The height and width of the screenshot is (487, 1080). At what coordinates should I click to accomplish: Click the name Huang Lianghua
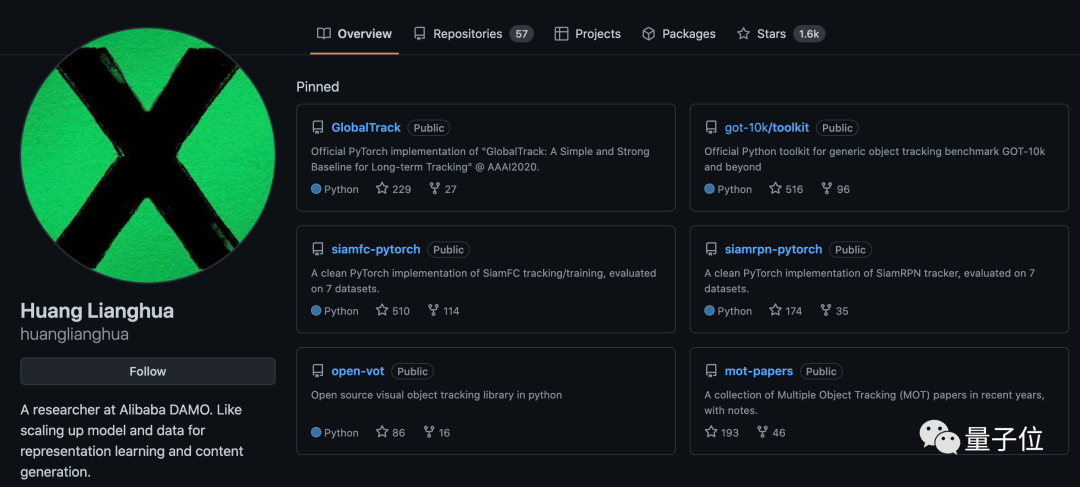(x=97, y=311)
